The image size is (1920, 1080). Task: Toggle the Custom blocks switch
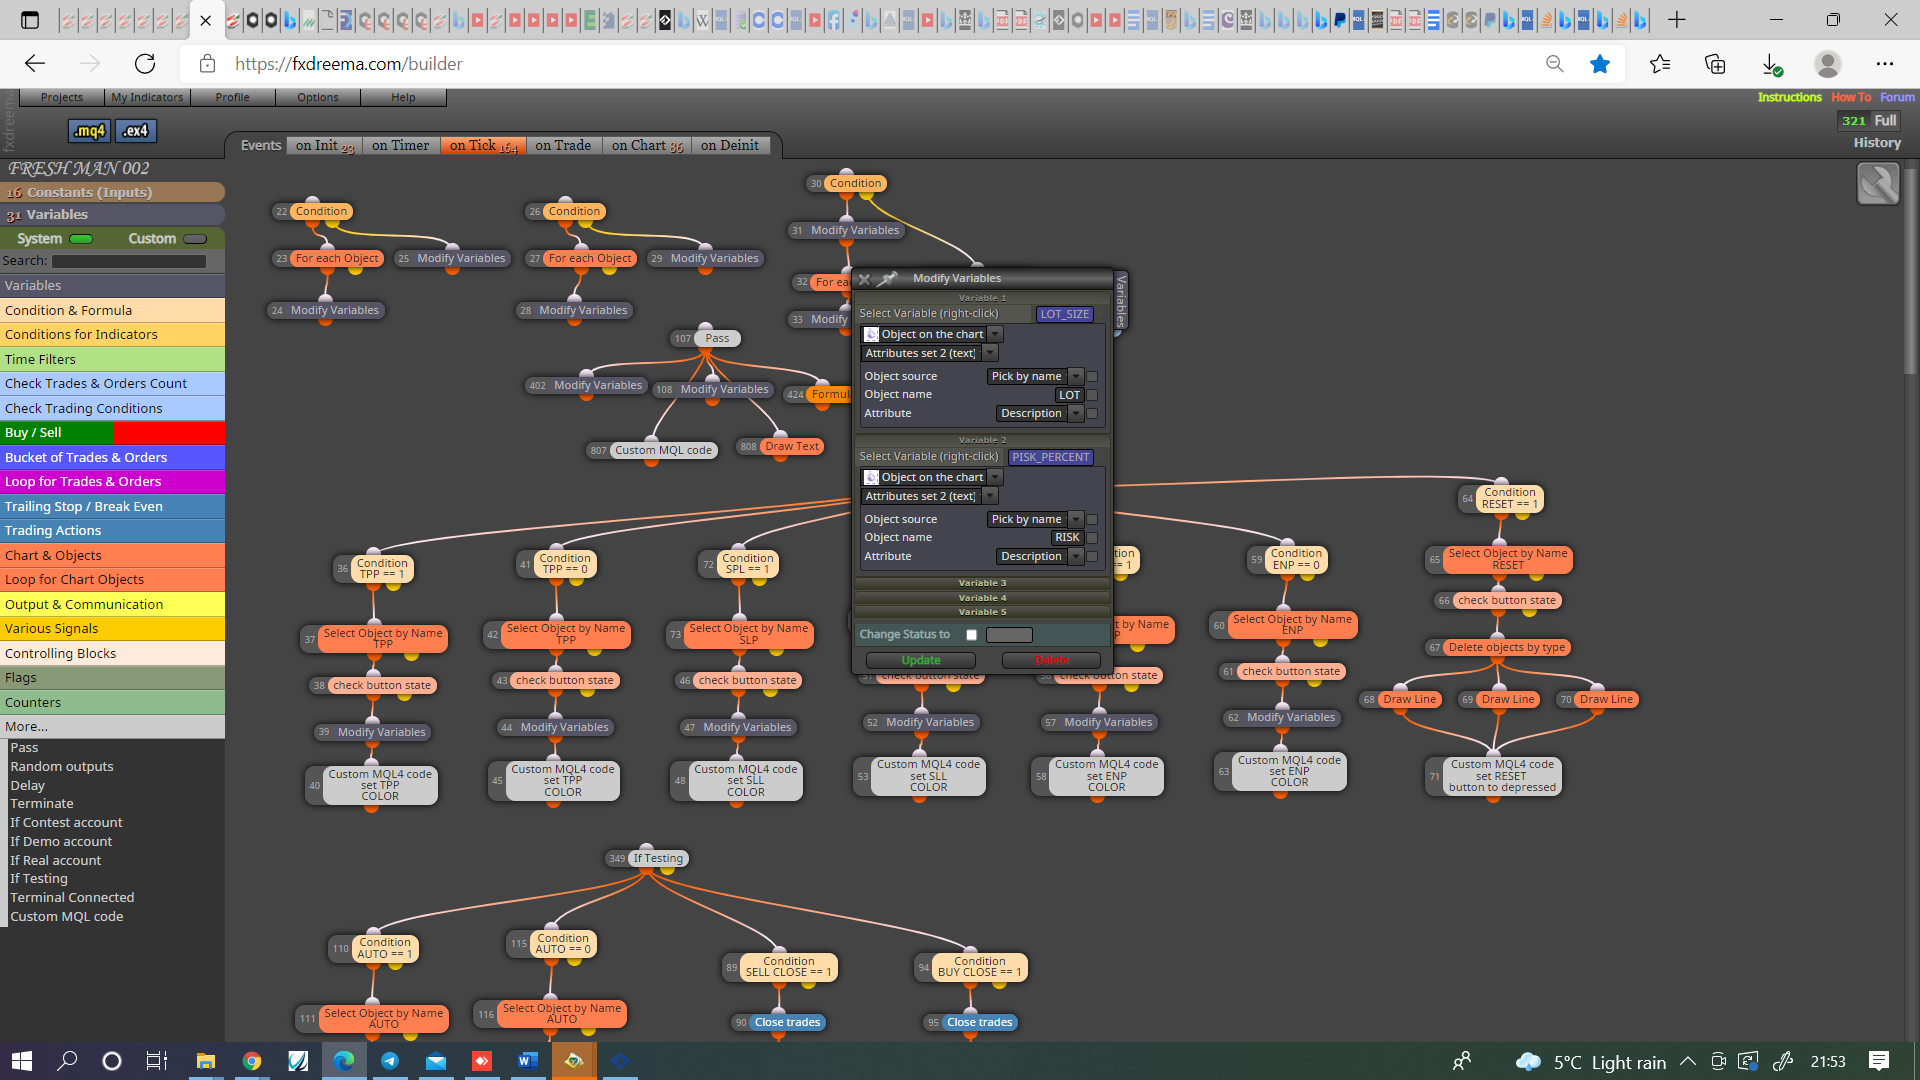(x=195, y=239)
